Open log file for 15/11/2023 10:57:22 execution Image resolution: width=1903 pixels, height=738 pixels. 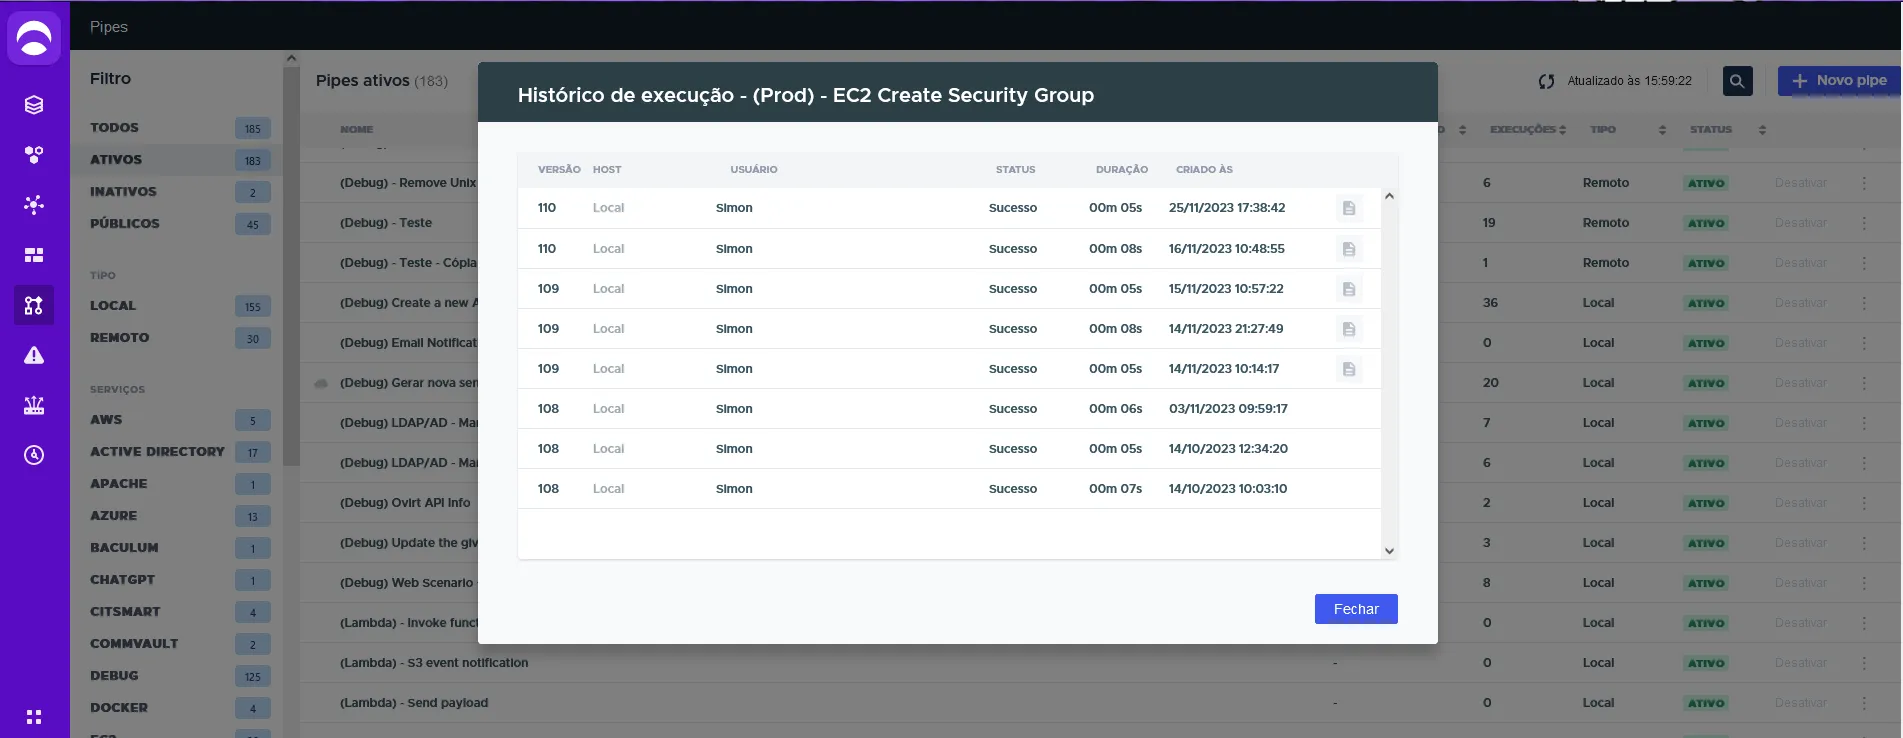pos(1349,289)
